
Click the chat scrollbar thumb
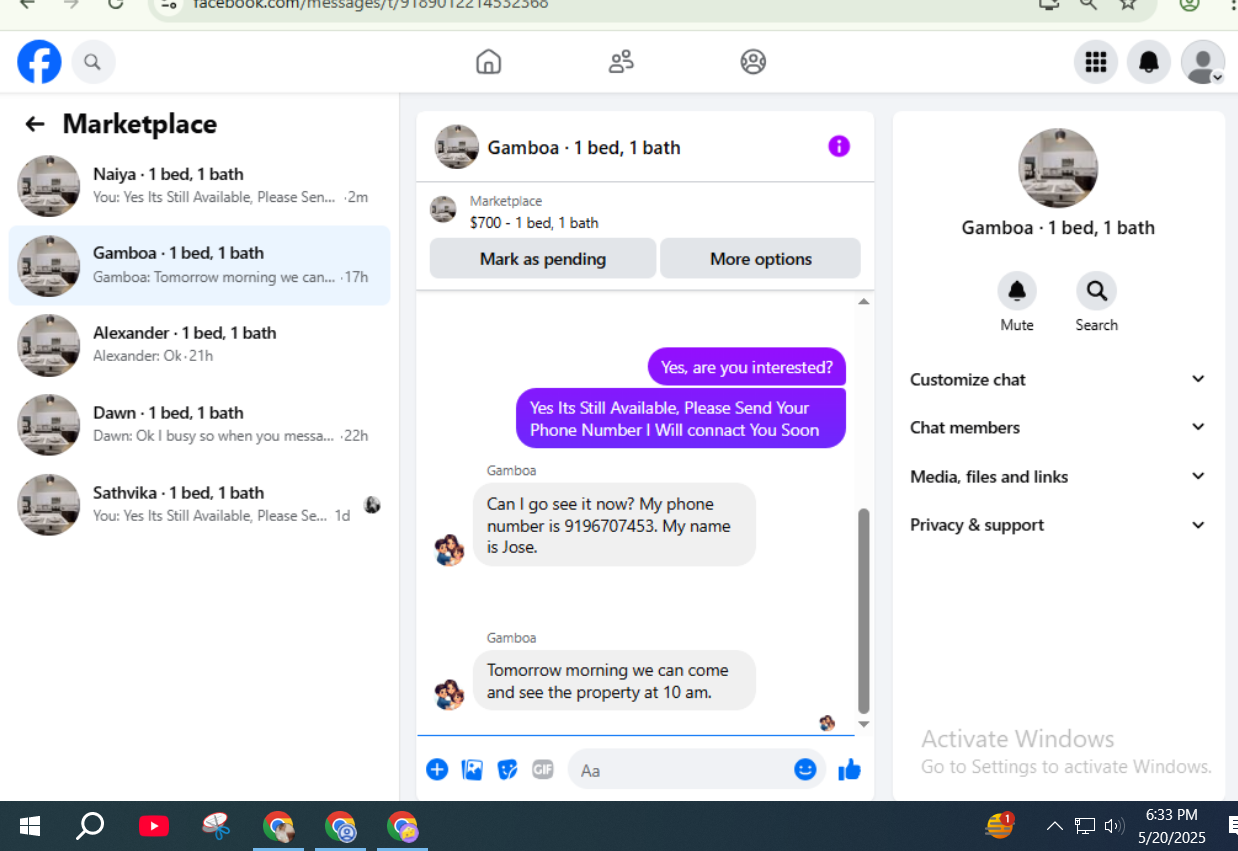(x=864, y=610)
